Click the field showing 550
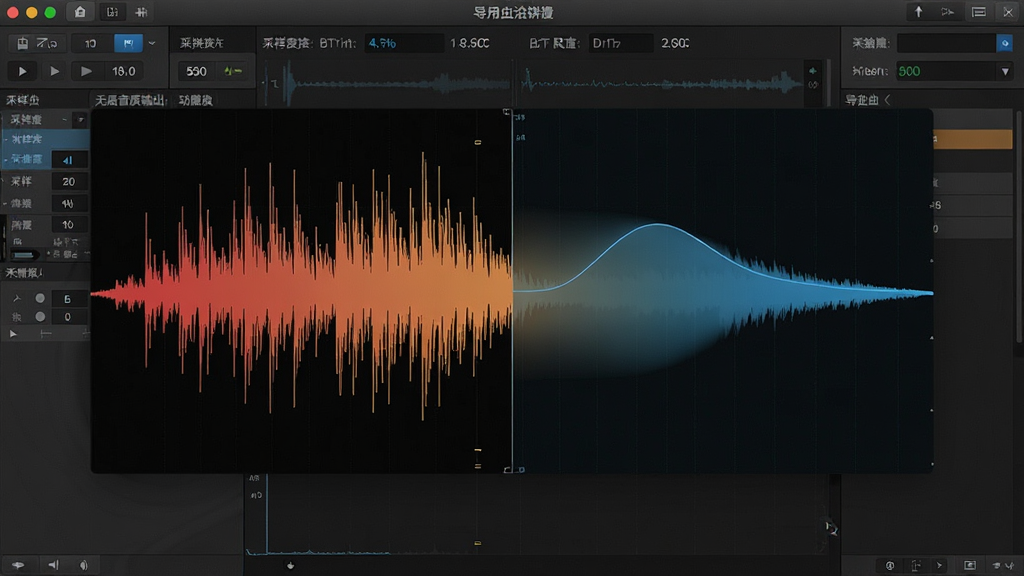This screenshot has height=576, width=1024. [196, 71]
